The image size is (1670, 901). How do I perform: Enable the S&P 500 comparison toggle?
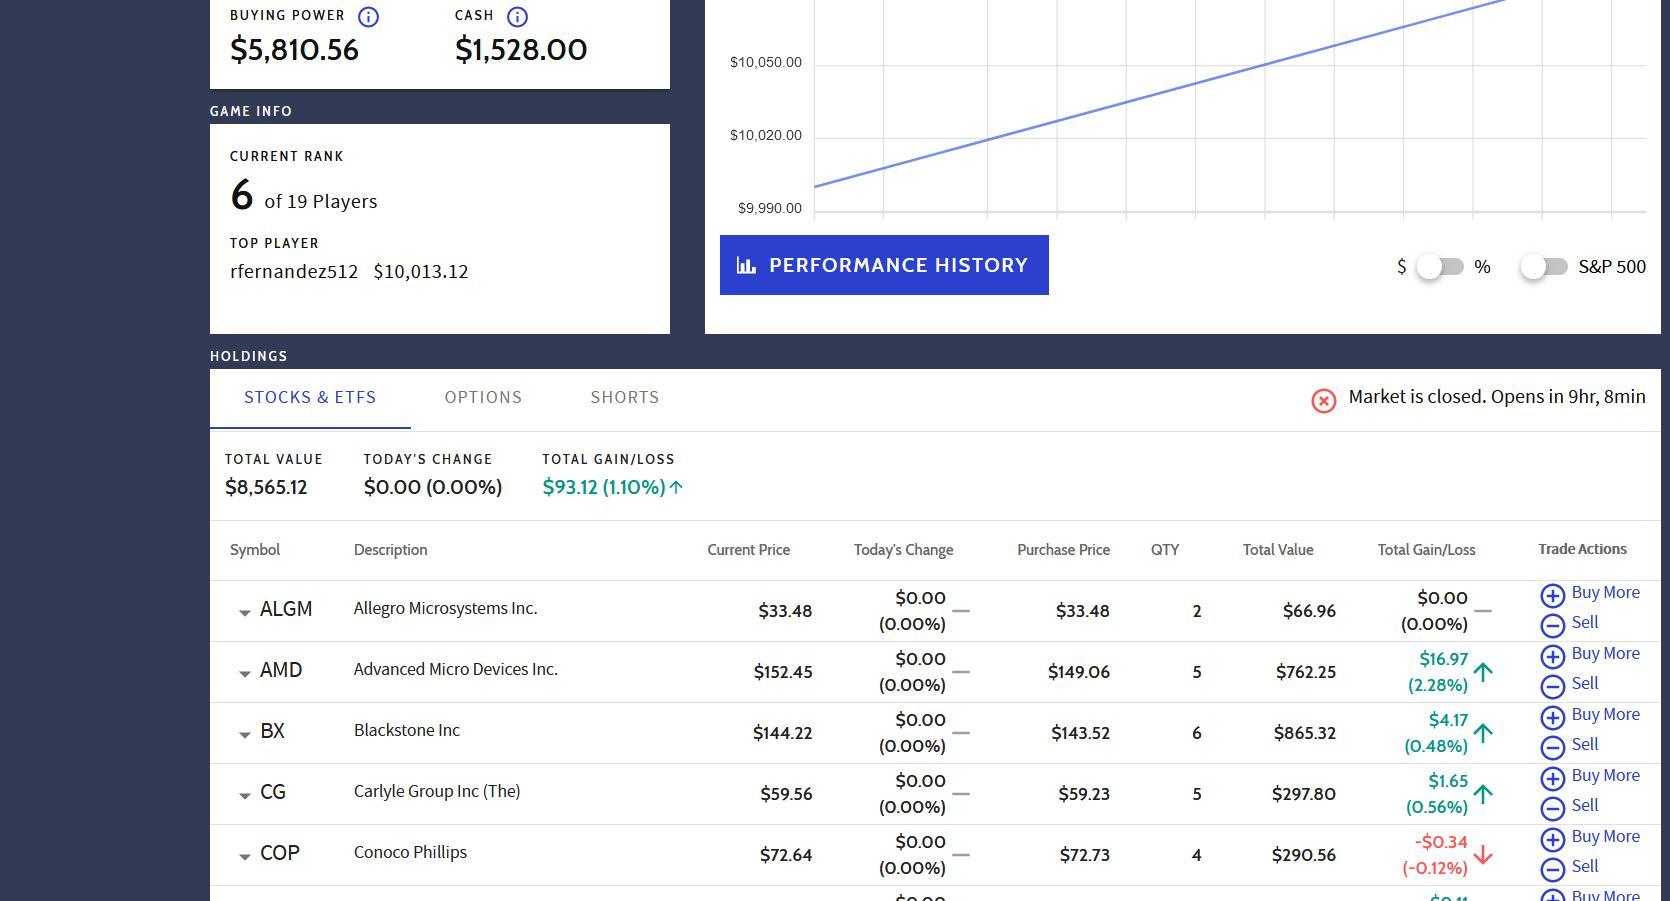[x=1544, y=267]
